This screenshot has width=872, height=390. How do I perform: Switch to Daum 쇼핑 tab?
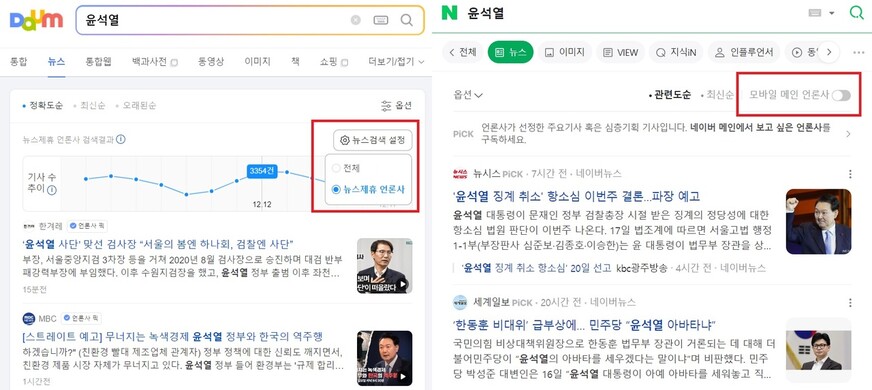pyautogui.click(x=334, y=62)
